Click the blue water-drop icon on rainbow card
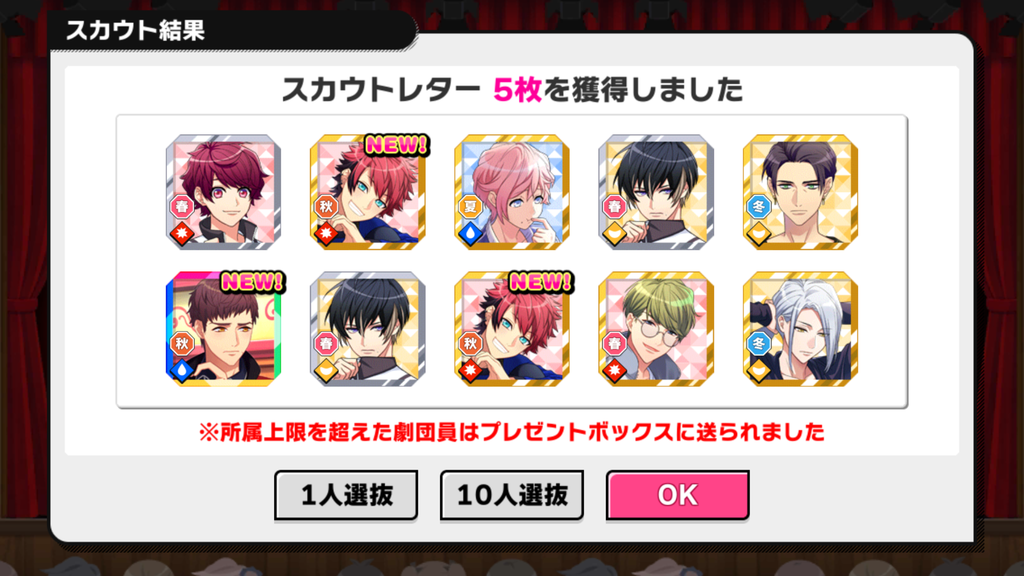The image size is (1024, 576). coord(182,370)
